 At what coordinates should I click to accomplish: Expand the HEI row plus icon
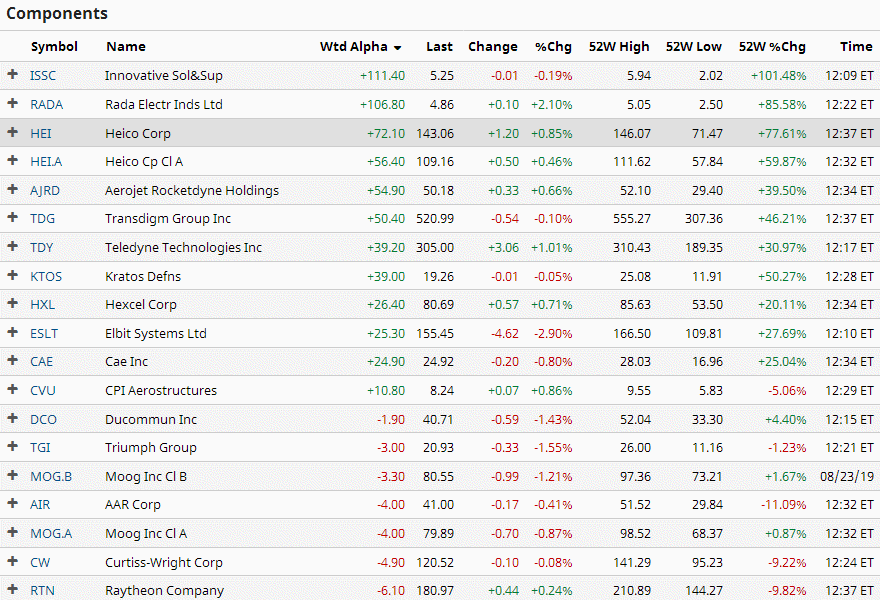[x=12, y=132]
